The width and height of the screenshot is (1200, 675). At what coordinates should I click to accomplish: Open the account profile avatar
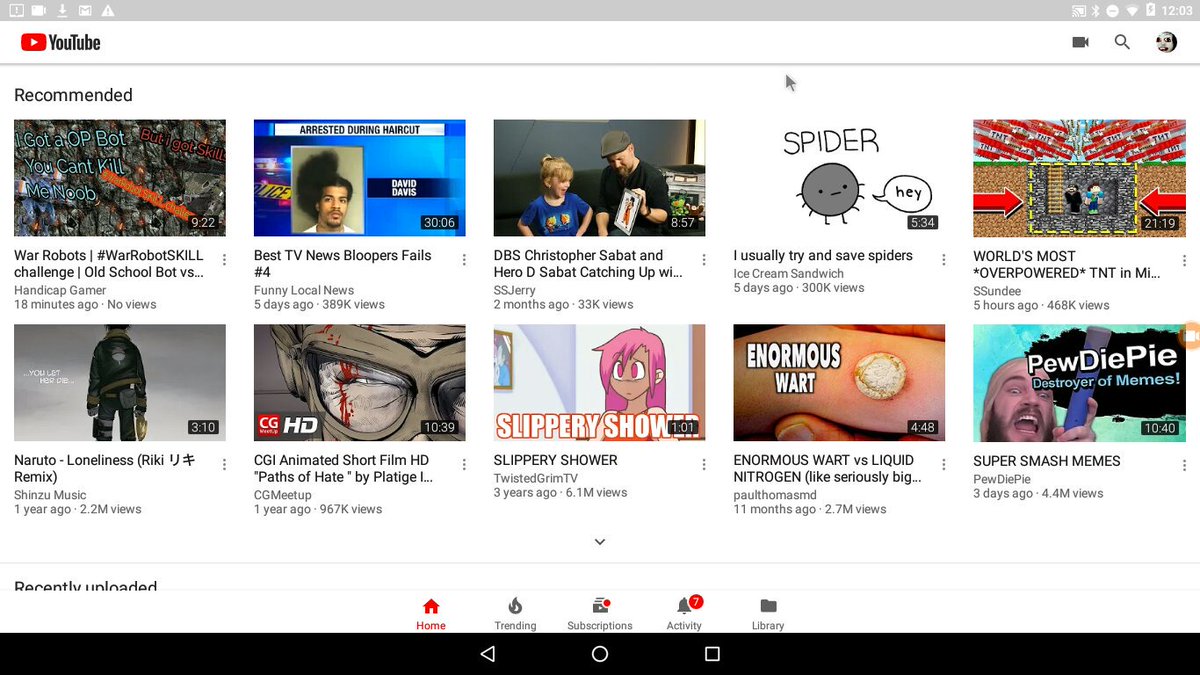pyautogui.click(x=1166, y=42)
